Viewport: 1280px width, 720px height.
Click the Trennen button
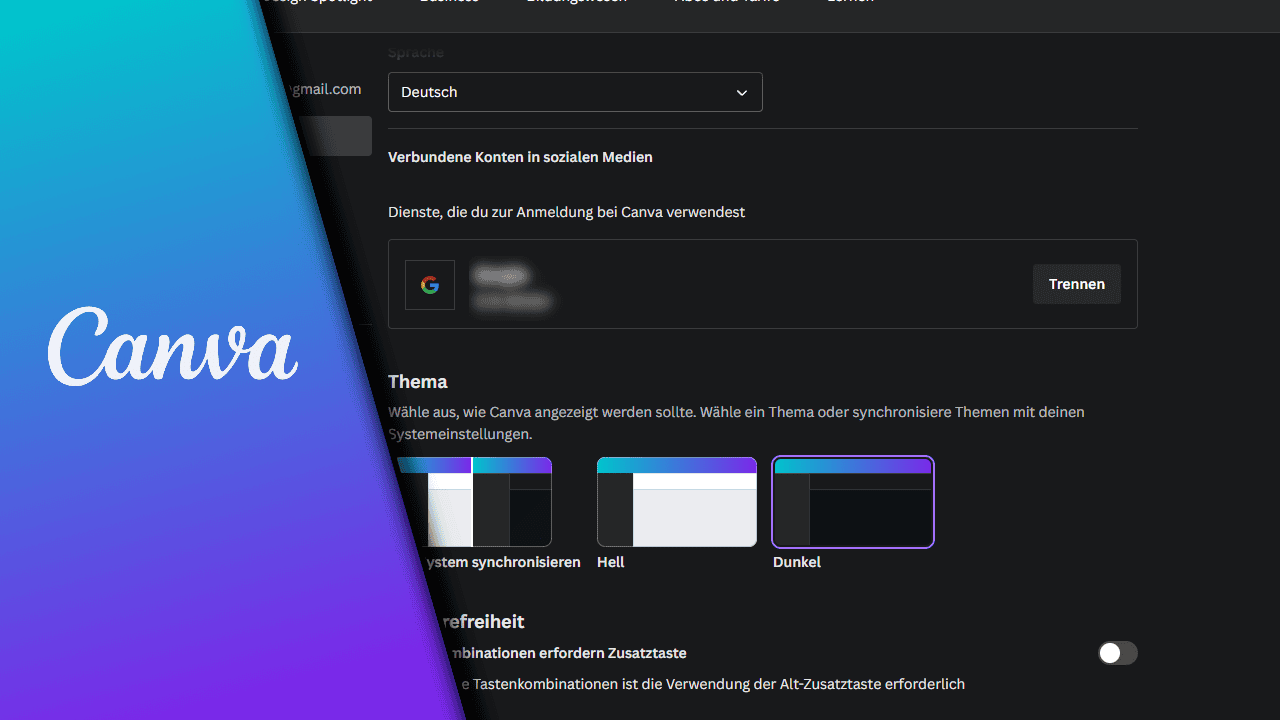[x=1077, y=284]
